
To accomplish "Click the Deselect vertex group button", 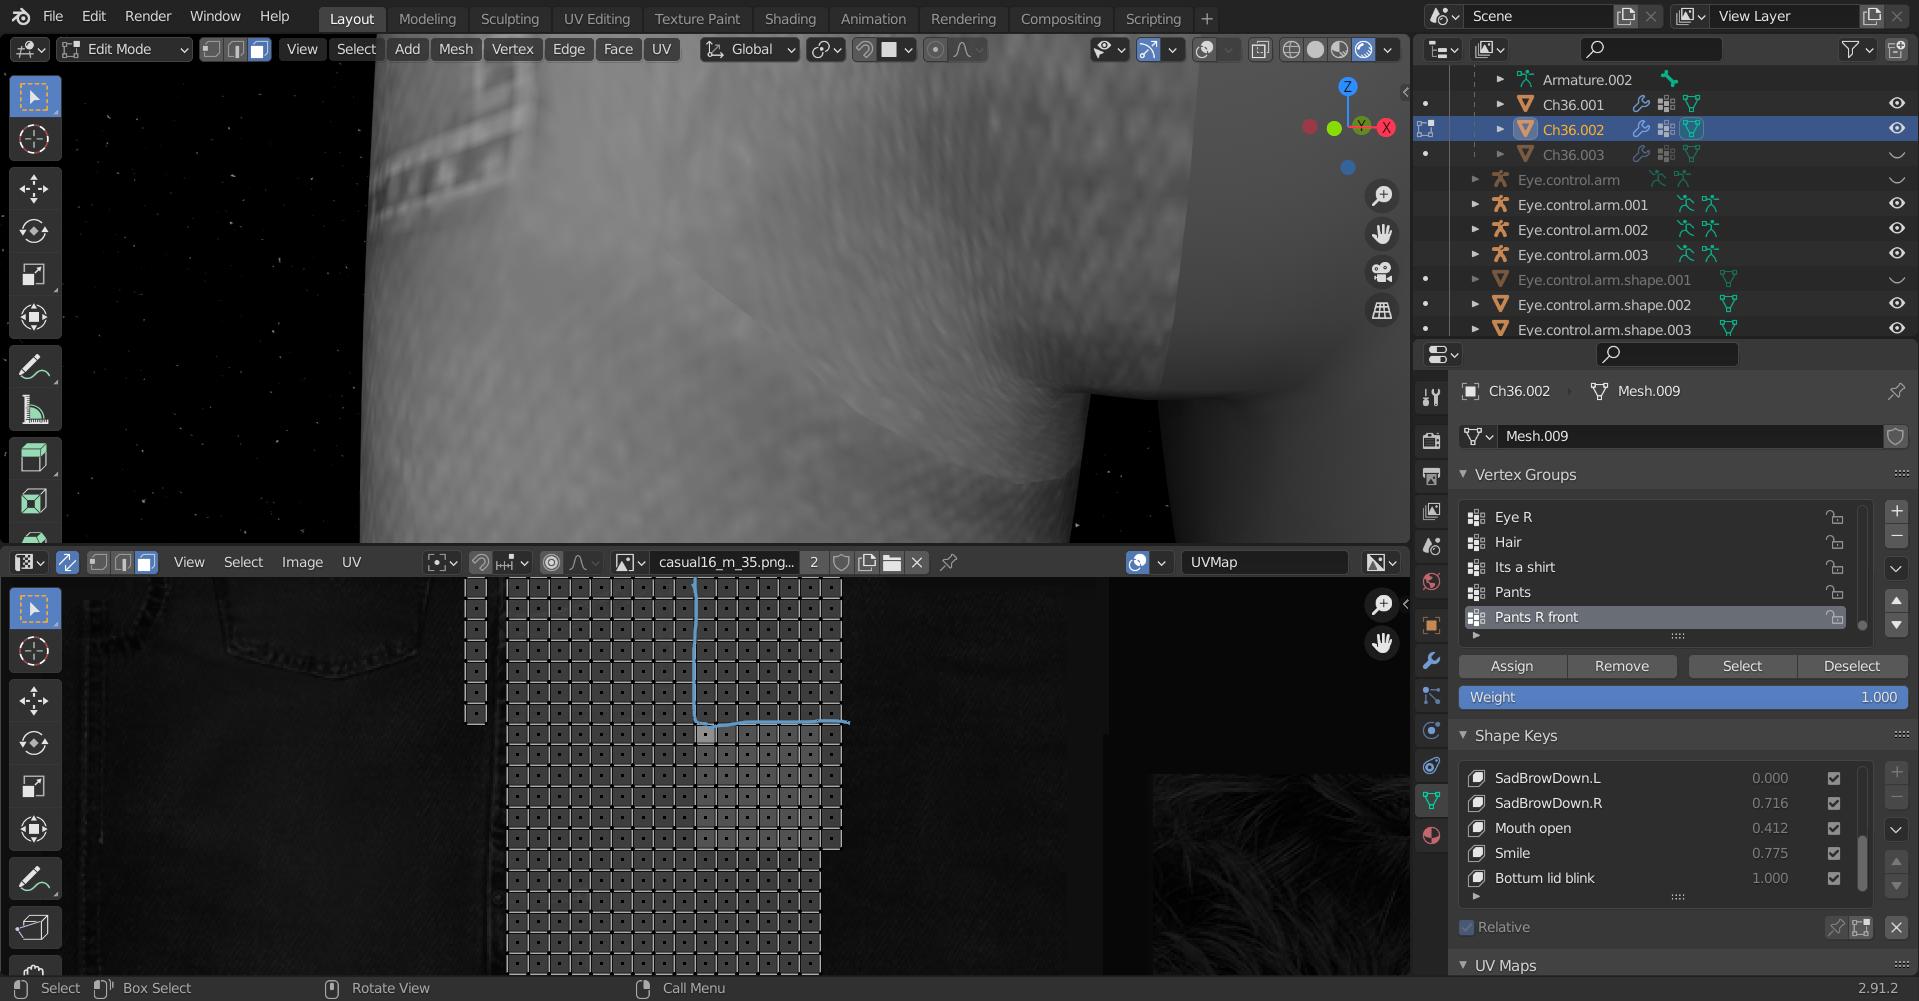I will point(1852,666).
